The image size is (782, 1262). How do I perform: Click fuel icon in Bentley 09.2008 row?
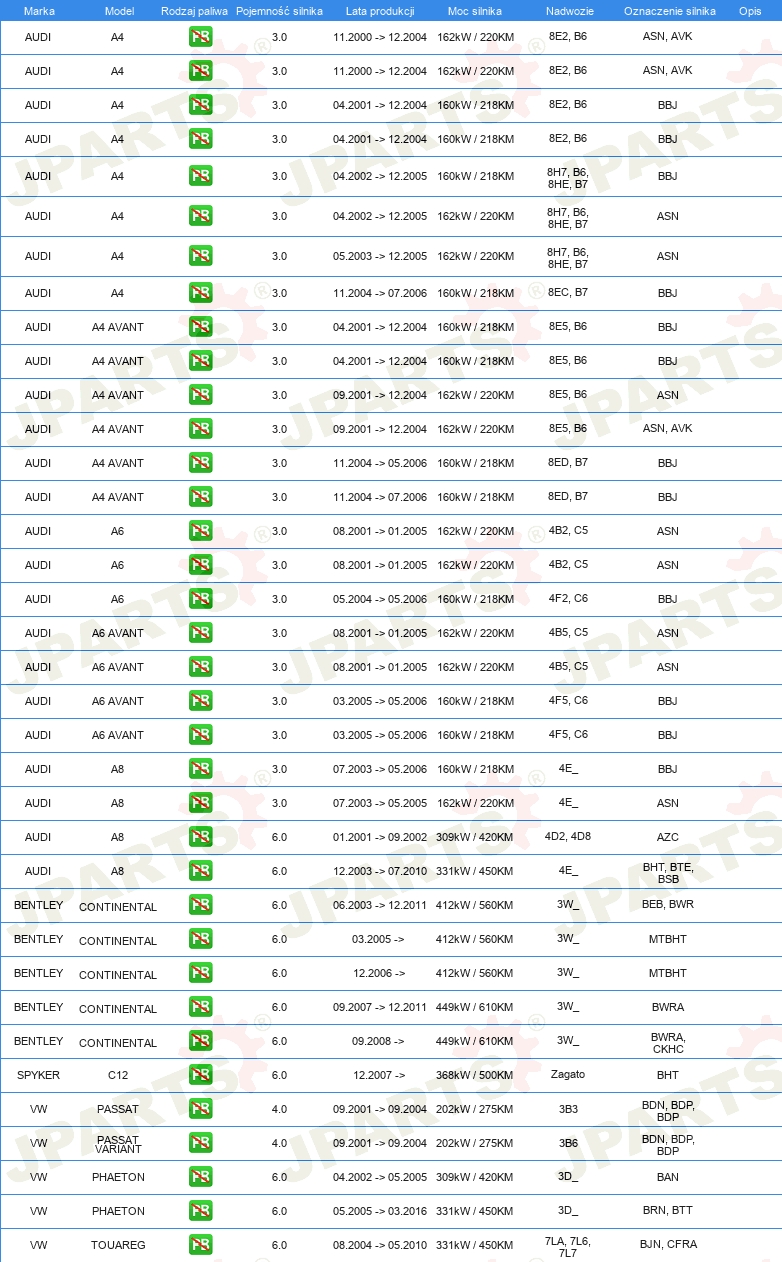click(200, 1041)
